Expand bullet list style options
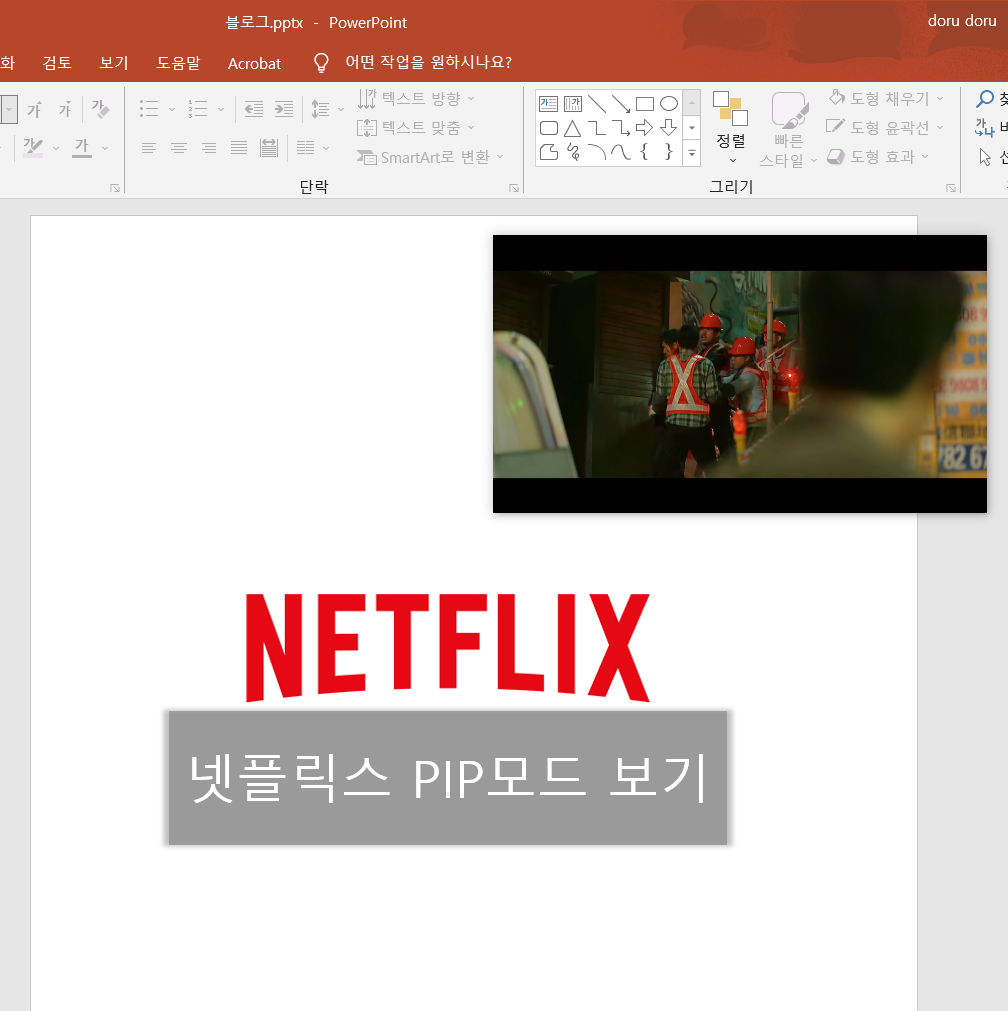The width and height of the screenshot is (1008, 1011). click(172, 110)
